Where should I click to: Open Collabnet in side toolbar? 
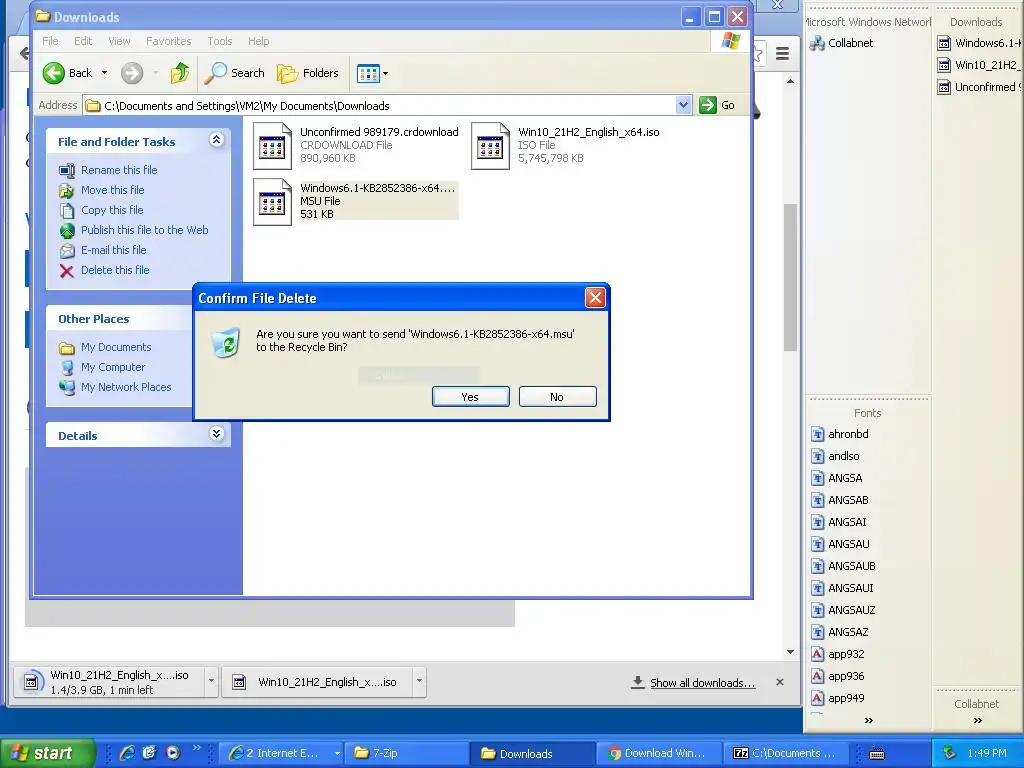click(x=841, y=43)
